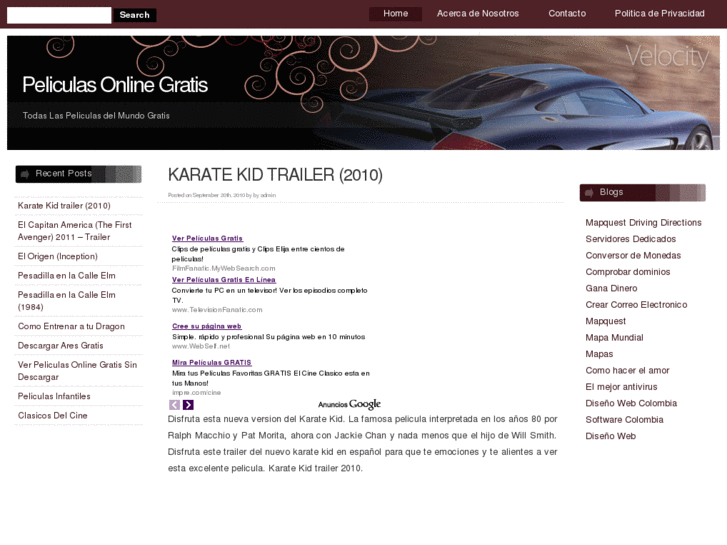Open Mapa Mundial link
This screenshot has width=727, height=545.
click(x=614, y=338)
